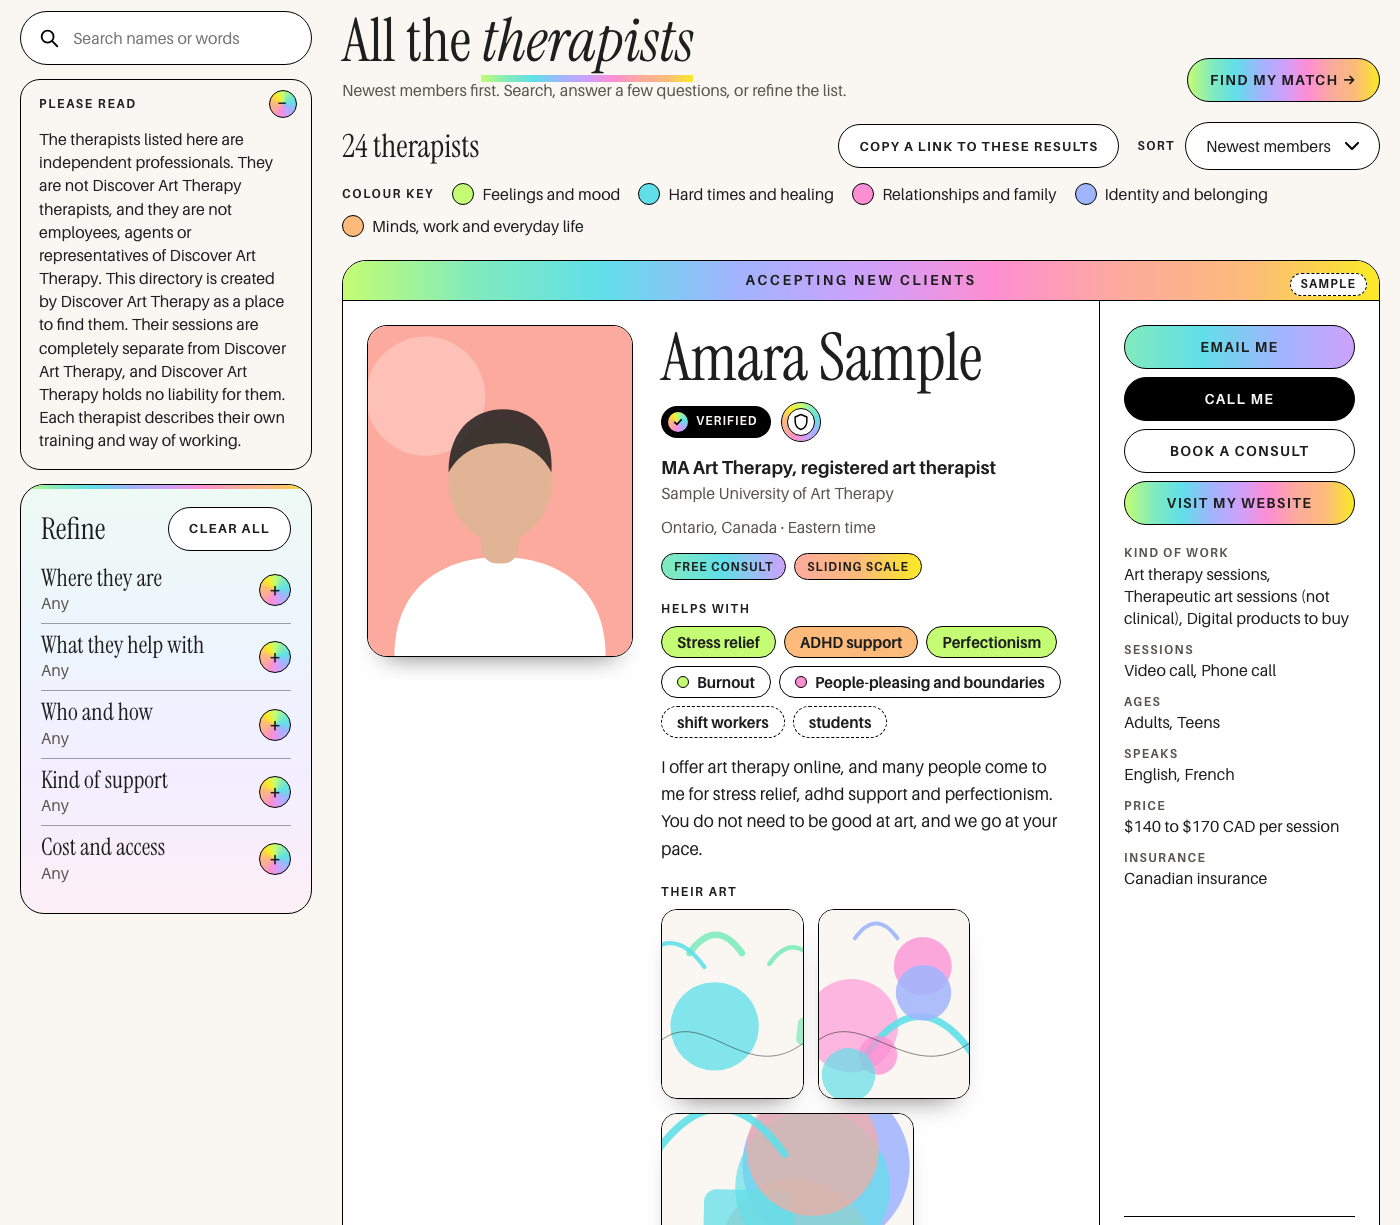Expand the Where they are filter
1400x1225 pixels.
click(x=275, y=590)
